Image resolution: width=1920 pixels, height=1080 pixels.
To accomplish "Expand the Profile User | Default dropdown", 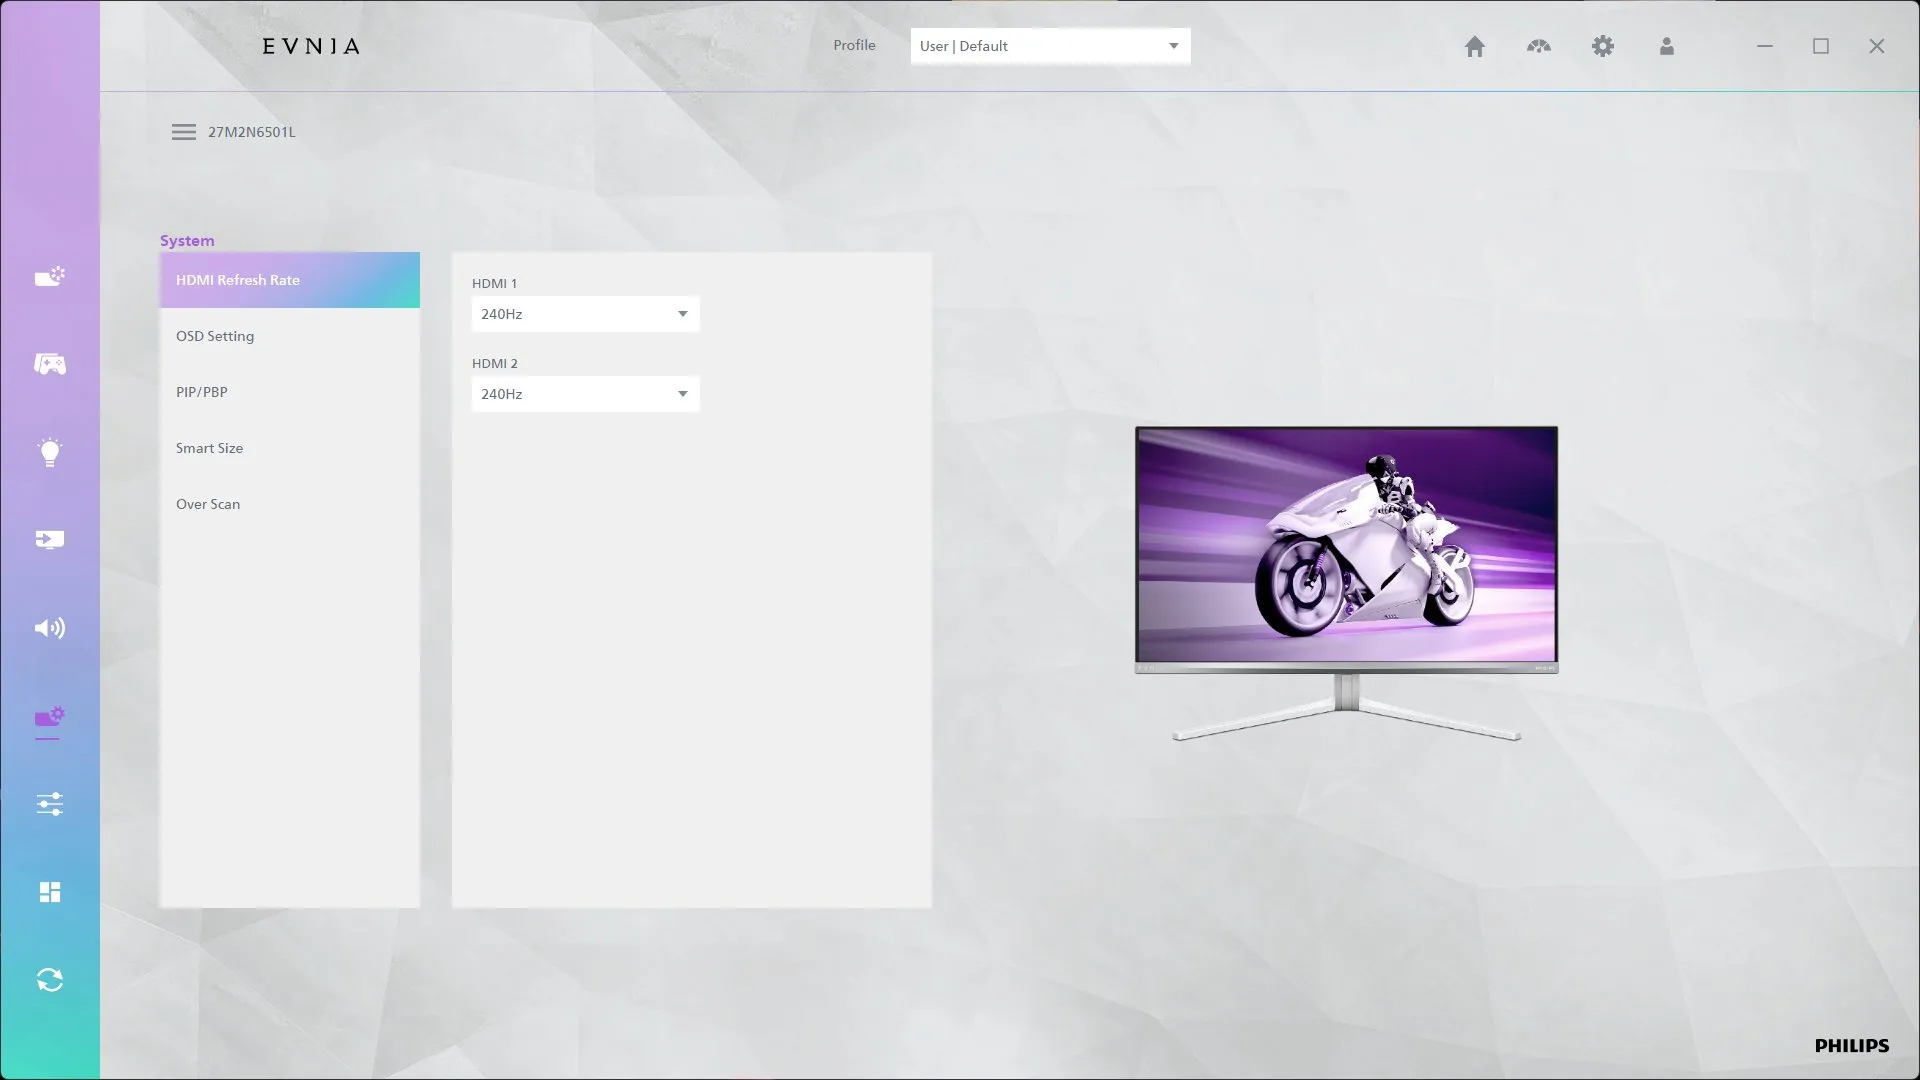I will coord(1050,46).
